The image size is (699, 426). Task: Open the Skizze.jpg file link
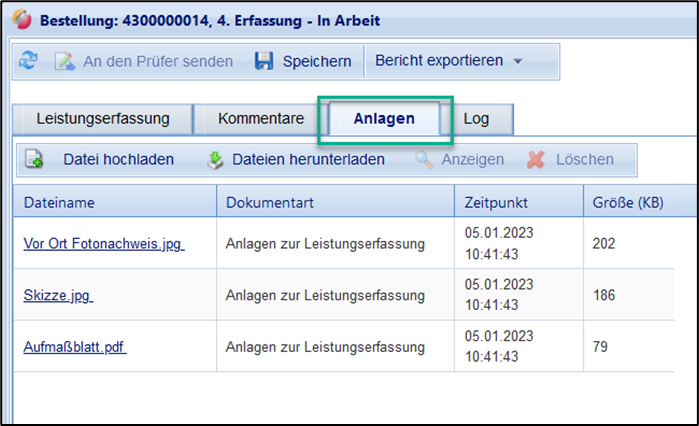58,295
